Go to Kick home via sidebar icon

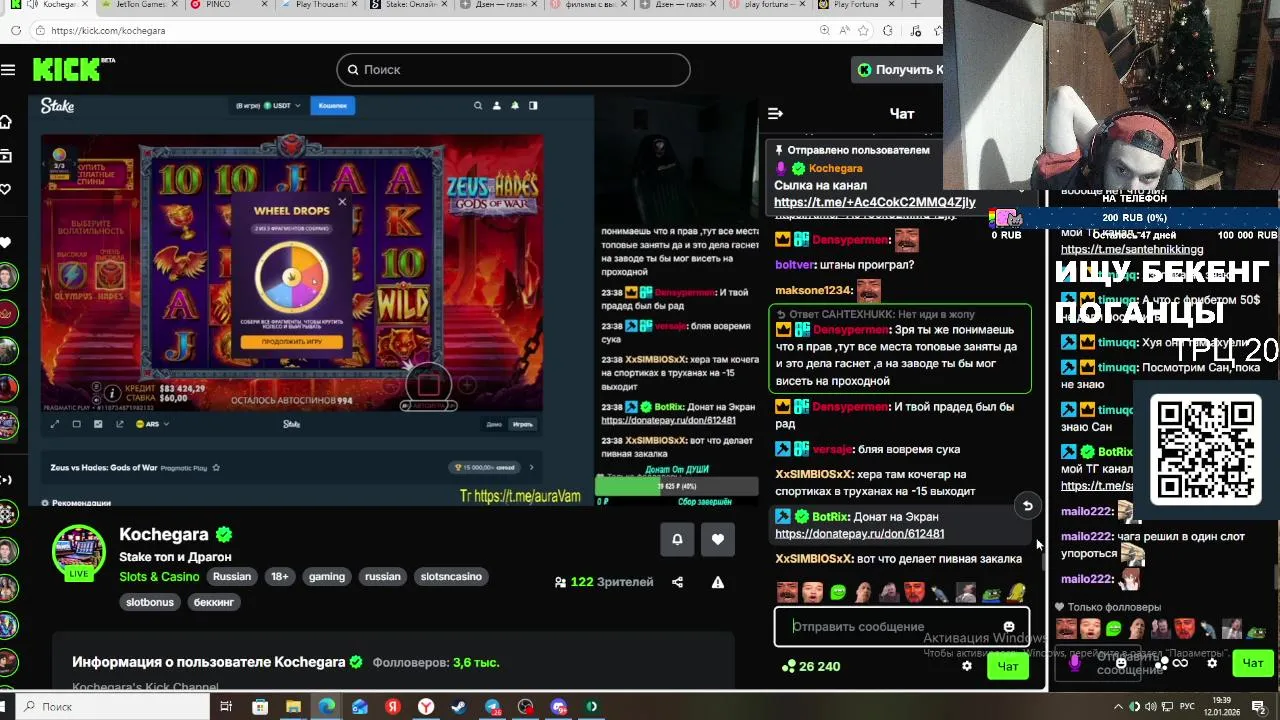pos(6,122)
